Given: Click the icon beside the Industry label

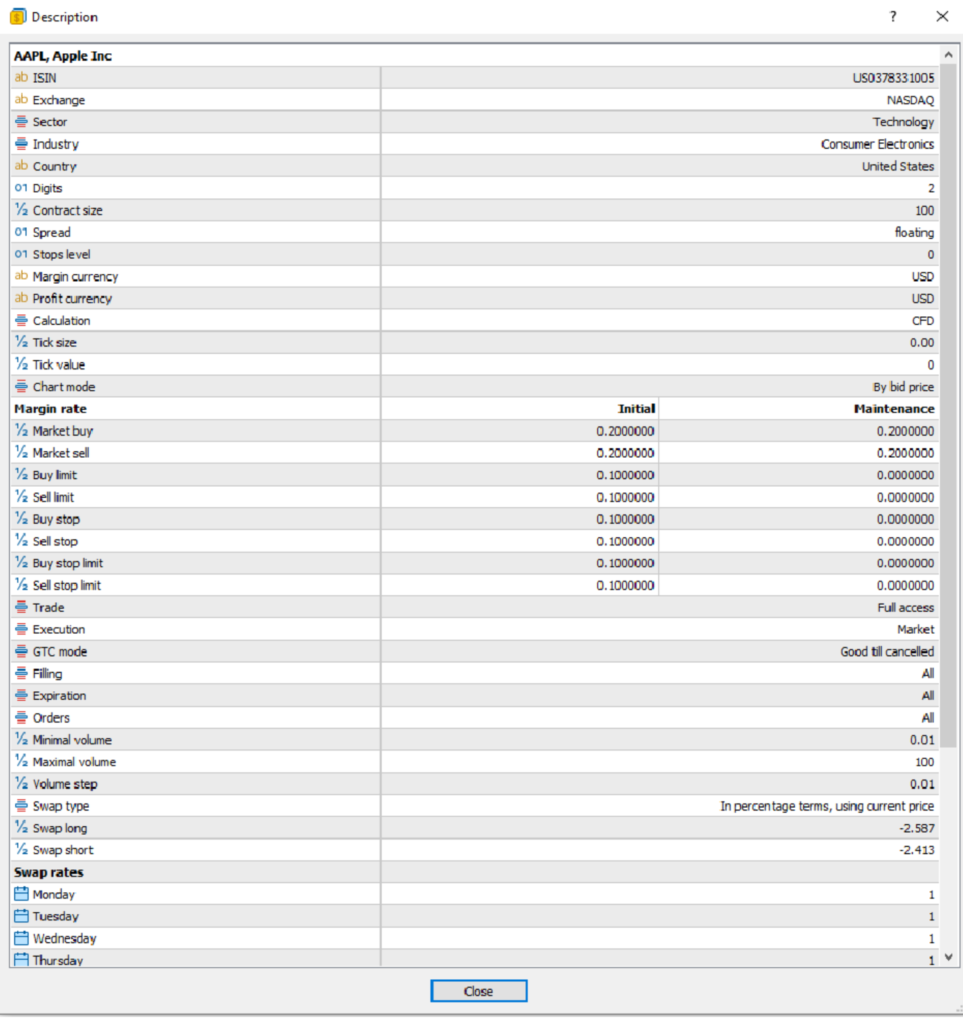Looking at the screenshot, I should click(22, 144).
